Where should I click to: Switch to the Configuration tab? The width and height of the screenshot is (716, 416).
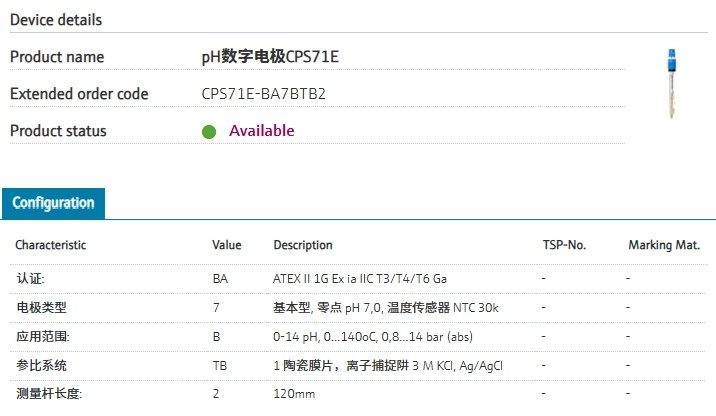point(53,203)
